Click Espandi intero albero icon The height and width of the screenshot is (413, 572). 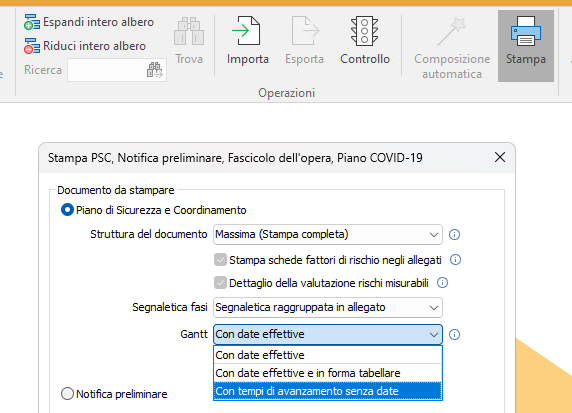[32, 22]
